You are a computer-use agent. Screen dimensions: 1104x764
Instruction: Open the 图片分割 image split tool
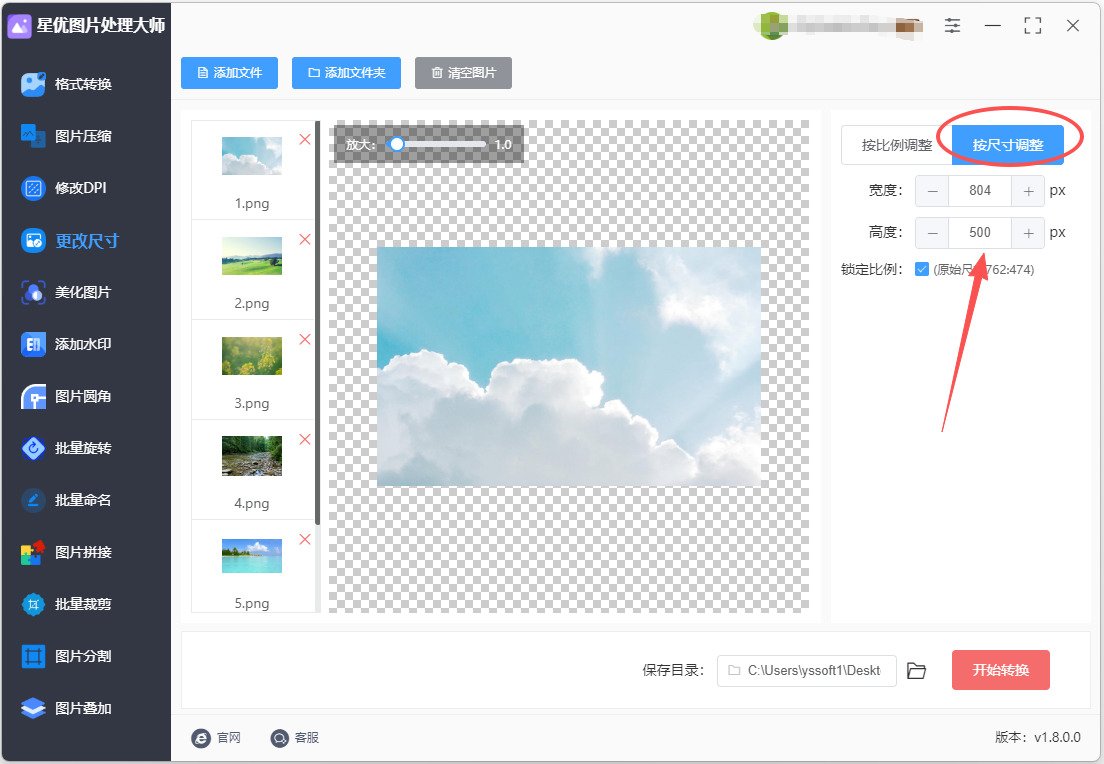(x=67, y=656)
